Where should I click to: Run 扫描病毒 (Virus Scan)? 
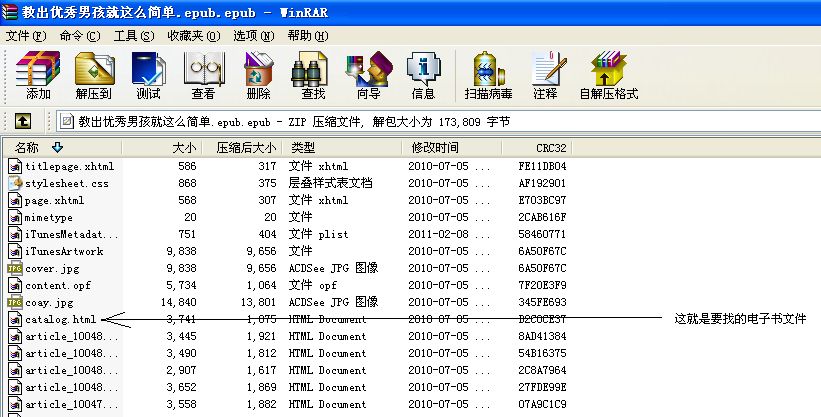[488, 75]
